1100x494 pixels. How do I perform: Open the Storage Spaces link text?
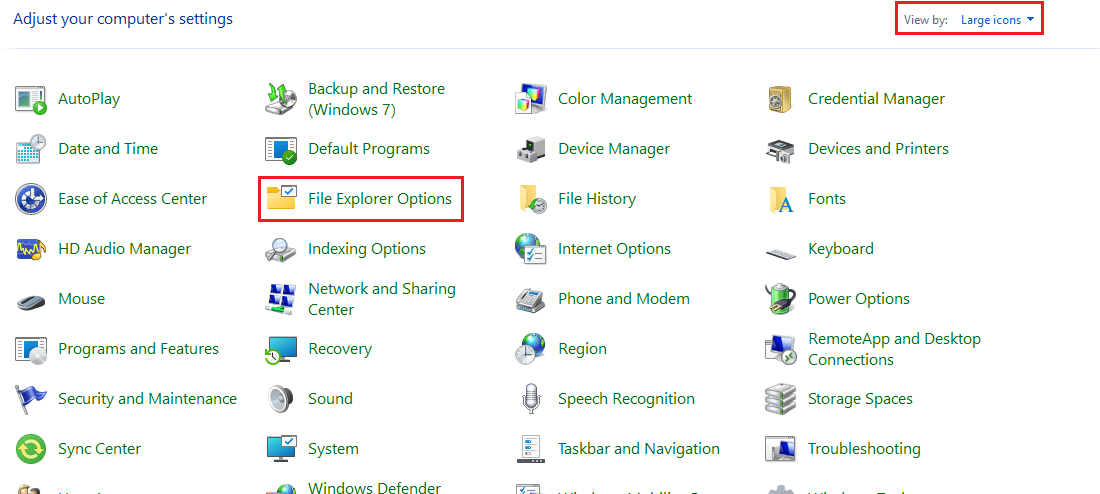[860, 399]
